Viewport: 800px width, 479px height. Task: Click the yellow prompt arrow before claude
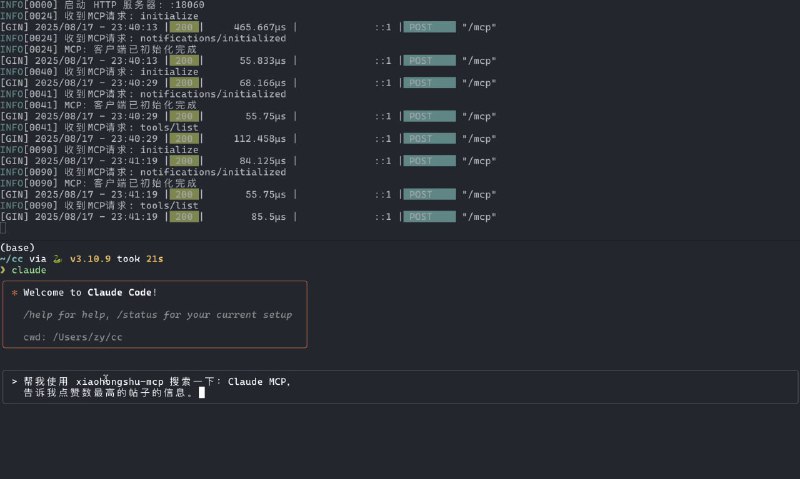coord(3,270)
